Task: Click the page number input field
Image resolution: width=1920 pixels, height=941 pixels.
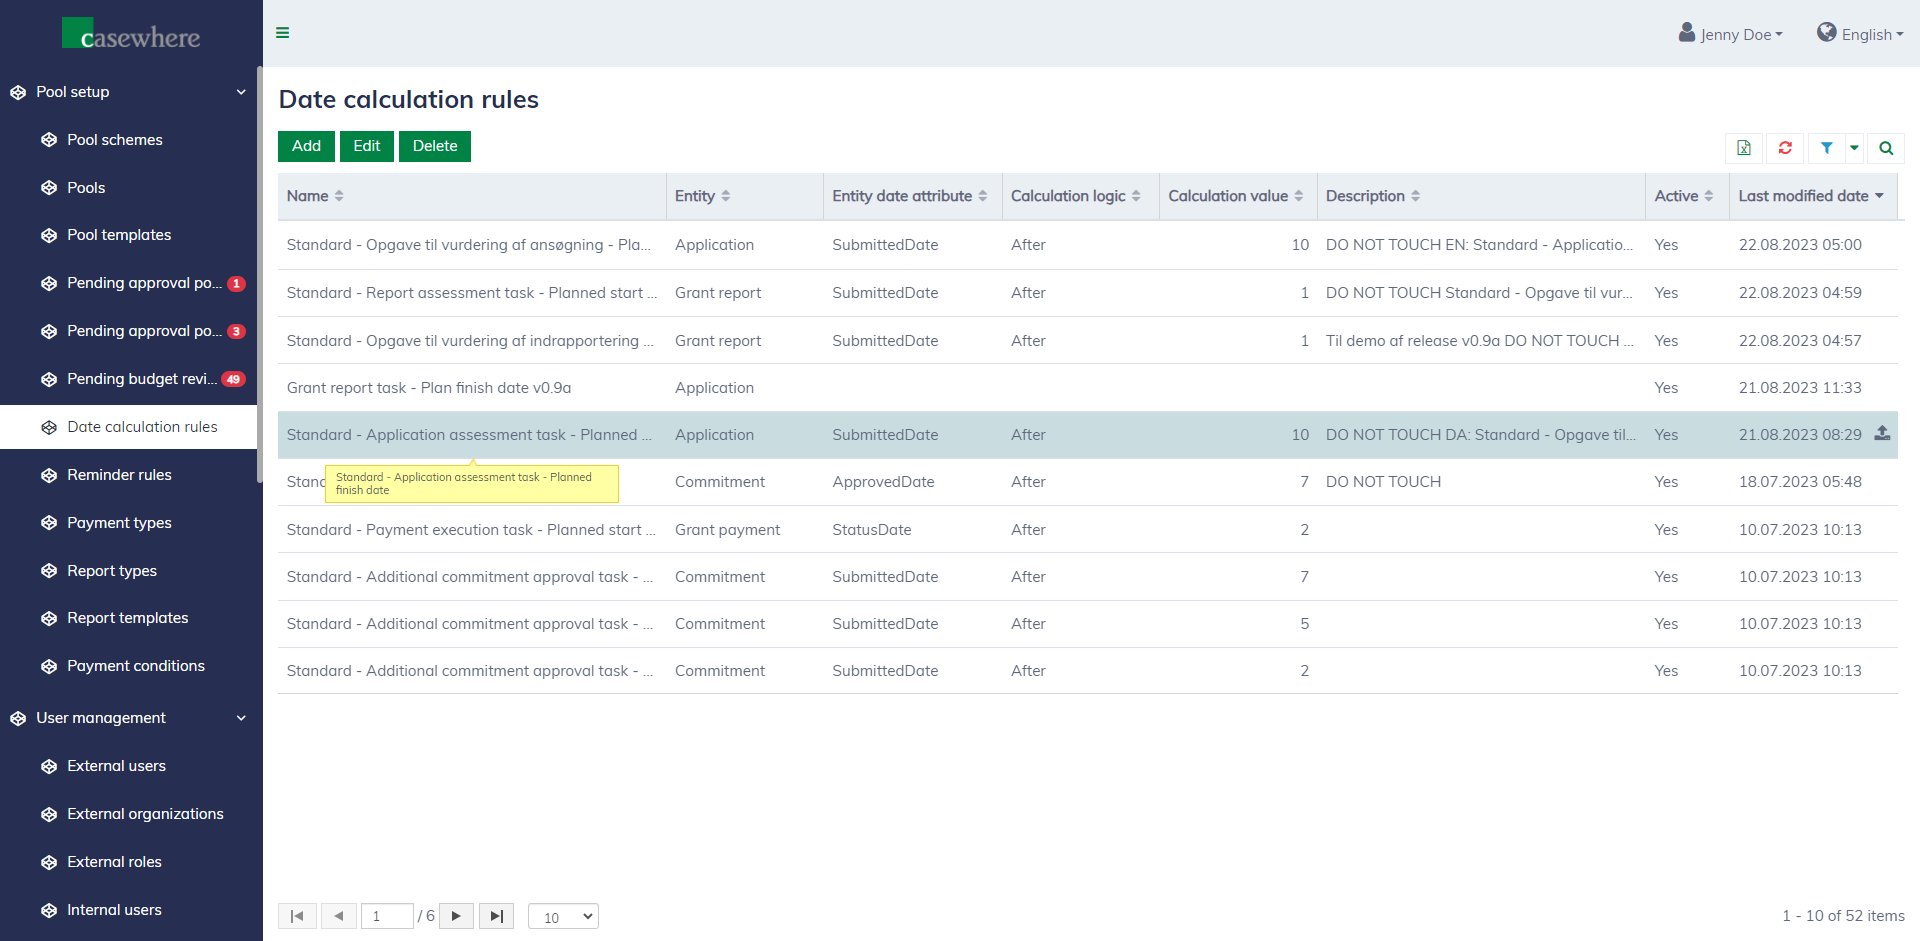Action: 387,916
